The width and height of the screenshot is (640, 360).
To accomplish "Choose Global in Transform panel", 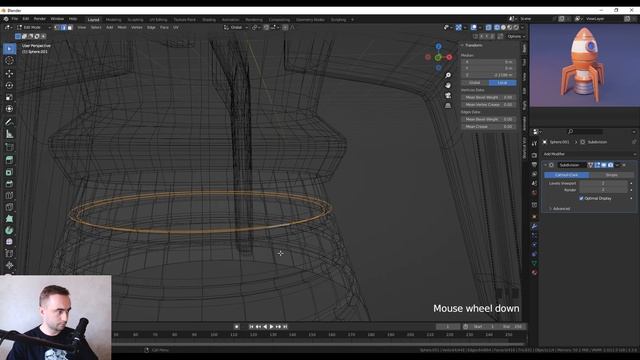I will (x=475, y=83).
